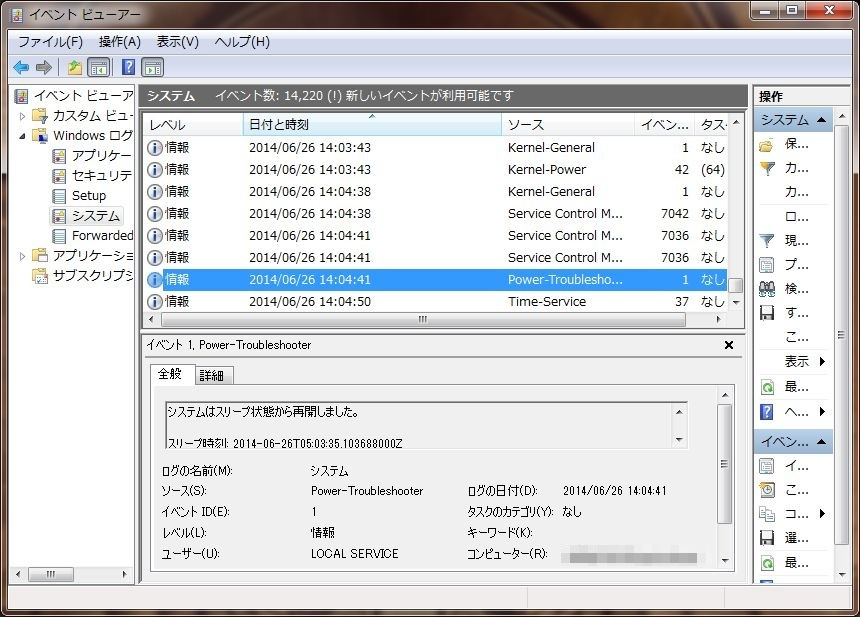Open 保... saved log folder icon in actions
Viewport: 860px width, 617px height.
point(767,145)
